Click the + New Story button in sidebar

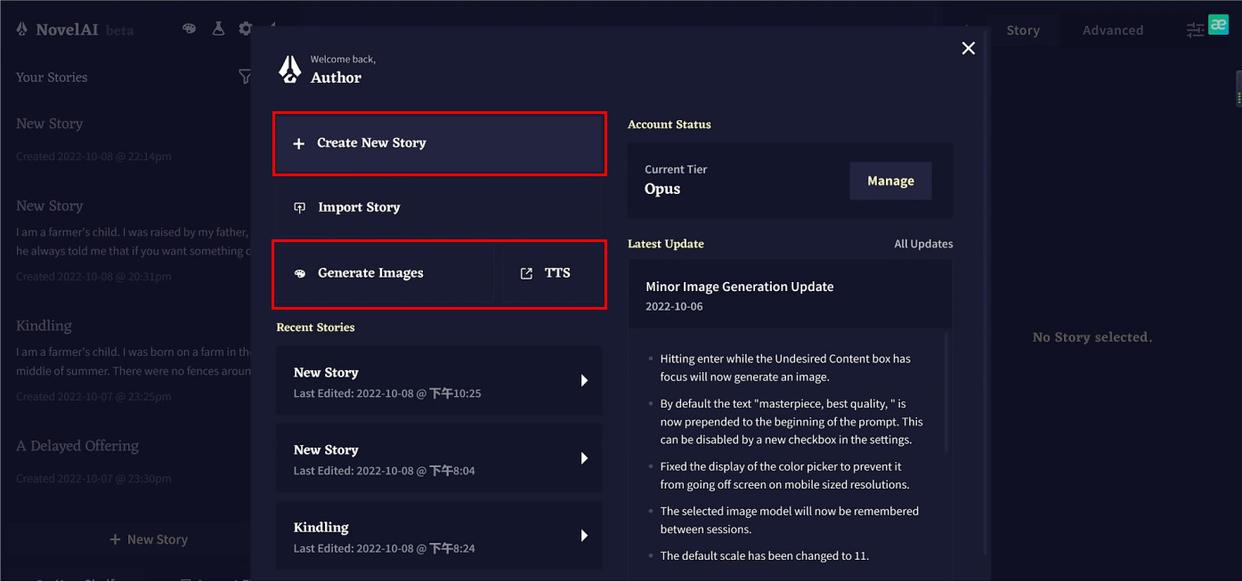(x=148, y=539)
